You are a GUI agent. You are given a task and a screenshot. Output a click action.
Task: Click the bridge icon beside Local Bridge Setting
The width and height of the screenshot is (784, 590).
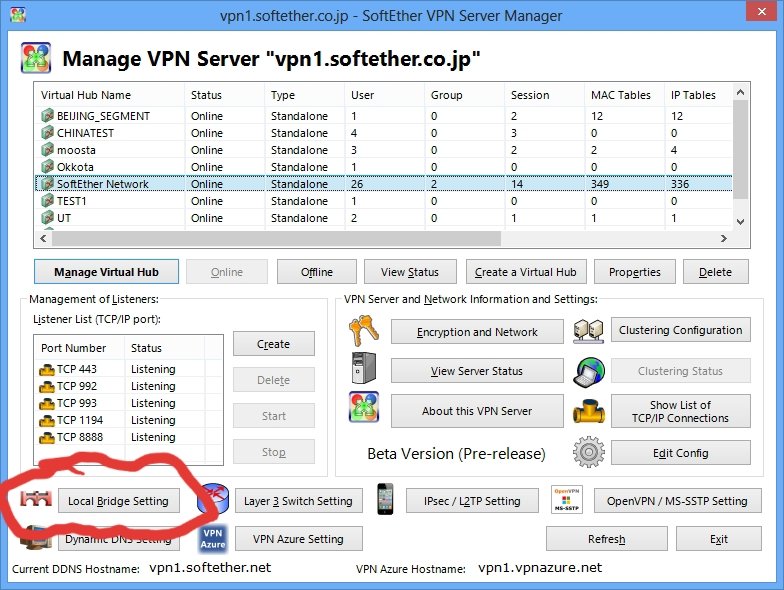click(36, 499)
